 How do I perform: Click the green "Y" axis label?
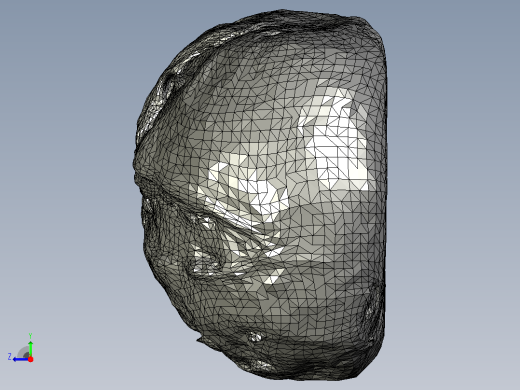pyautogui.click(x=30, y=336)
